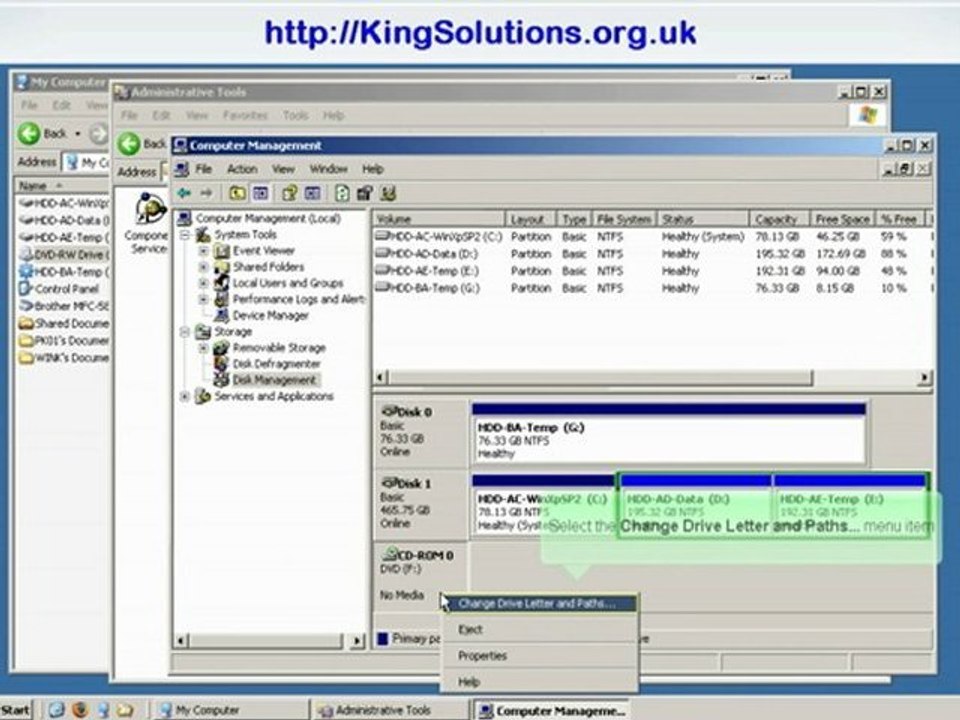
Task: Click the Forward arrow in Computer Management toolbar
Action: coord(206,193)
